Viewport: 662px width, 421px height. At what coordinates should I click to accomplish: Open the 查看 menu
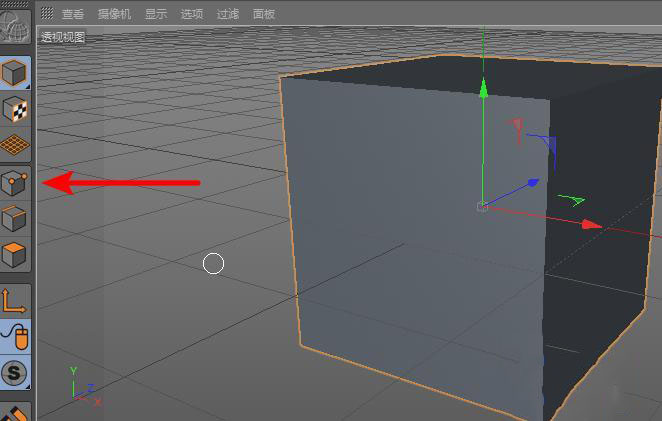(73, 14)
